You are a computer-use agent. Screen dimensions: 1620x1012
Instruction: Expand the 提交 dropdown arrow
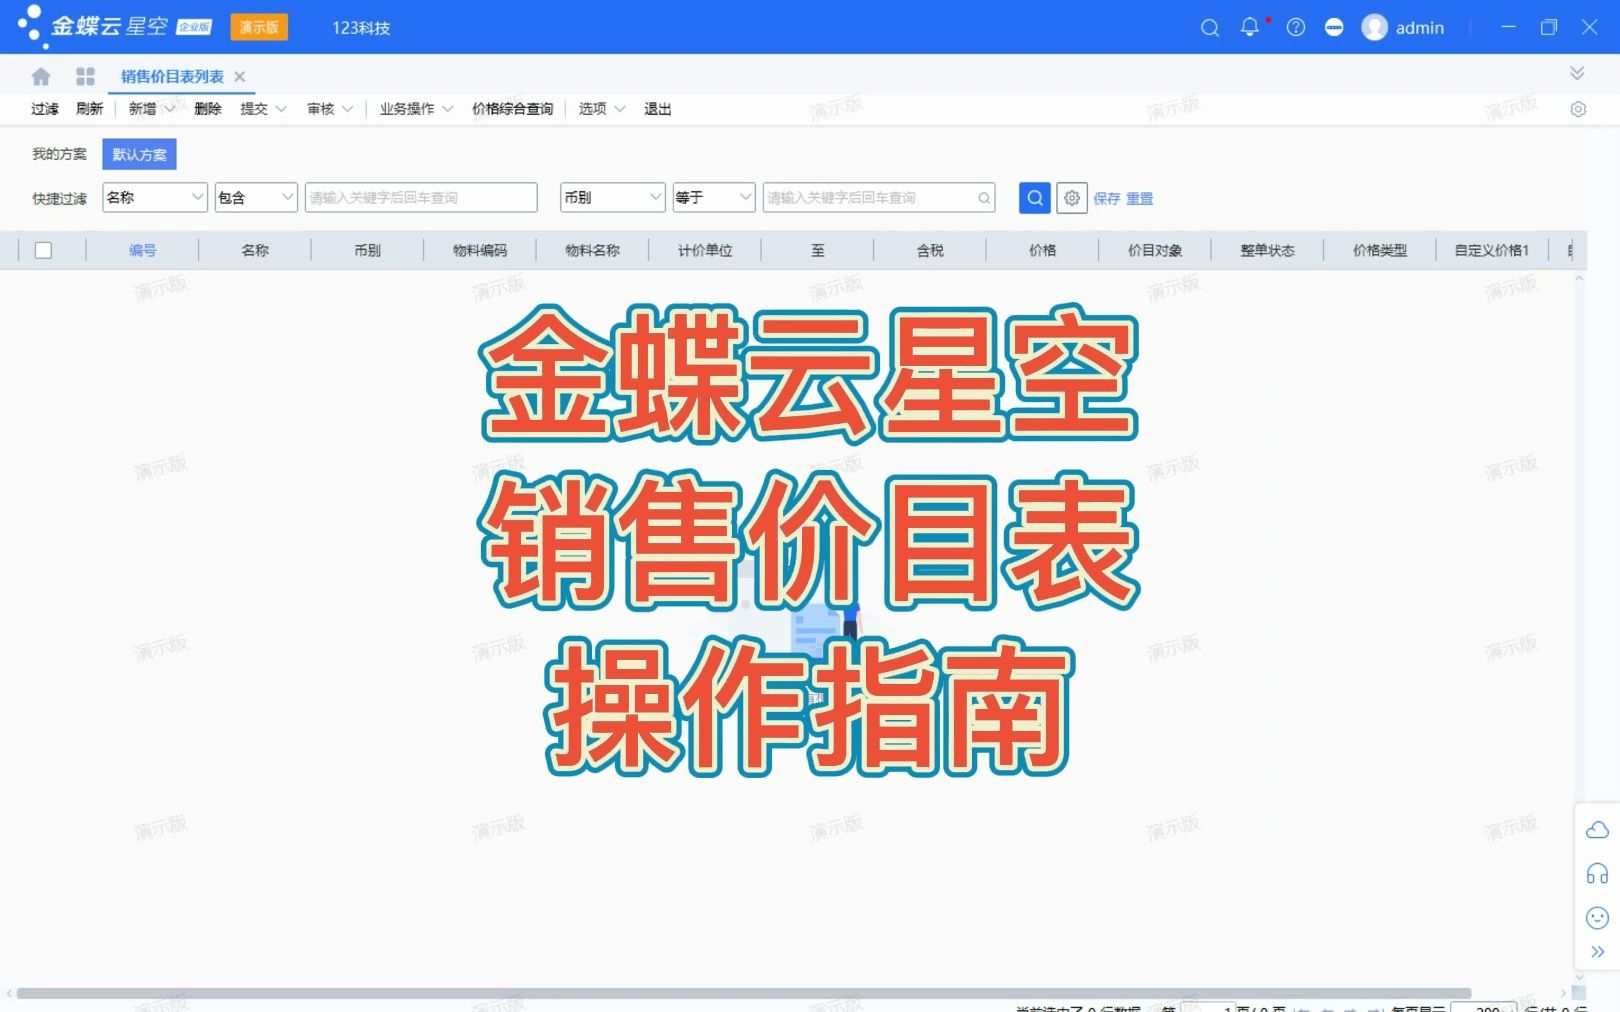pos(281,109)
